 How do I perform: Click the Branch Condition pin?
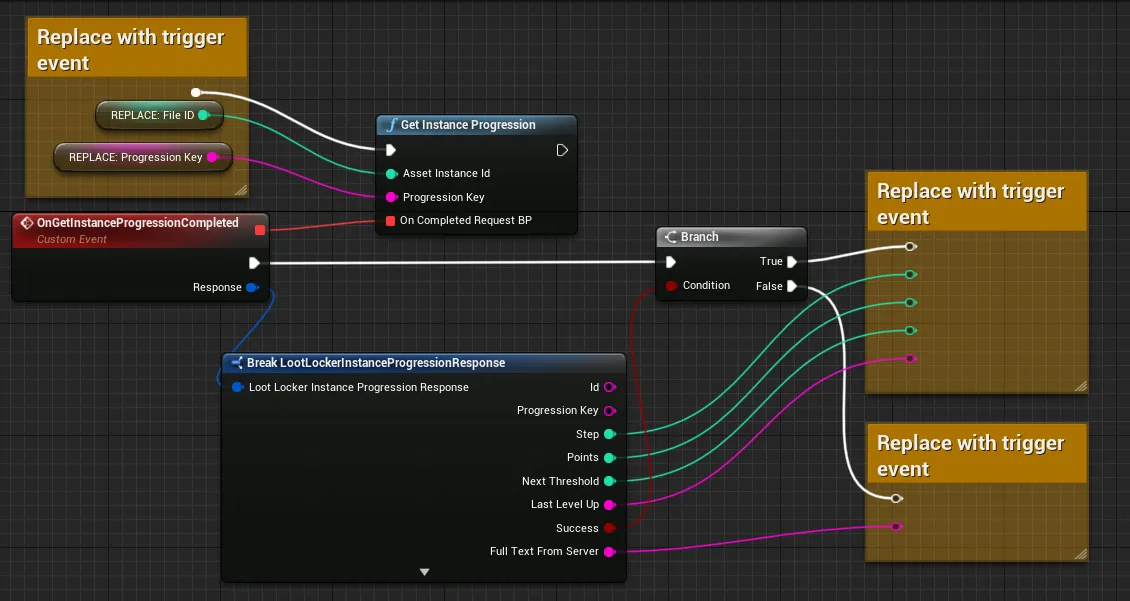click(672, 286)
